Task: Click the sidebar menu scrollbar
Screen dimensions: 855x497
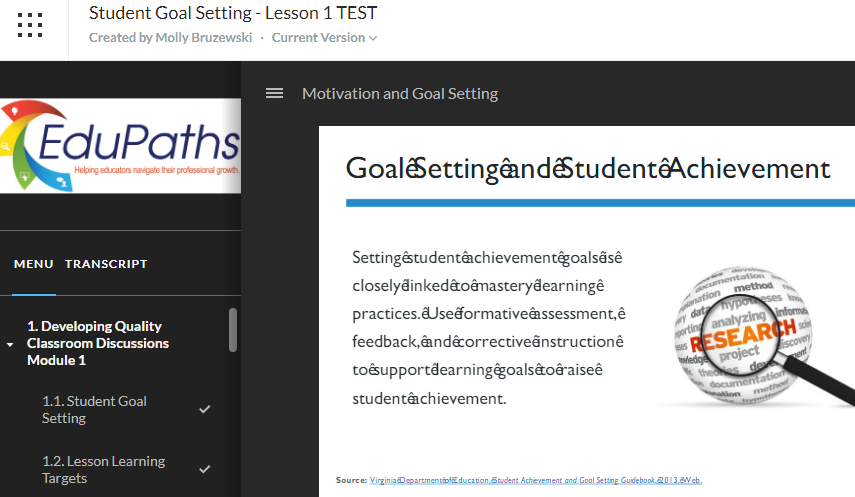Action: pyautogui.click(x=233, y=330)
